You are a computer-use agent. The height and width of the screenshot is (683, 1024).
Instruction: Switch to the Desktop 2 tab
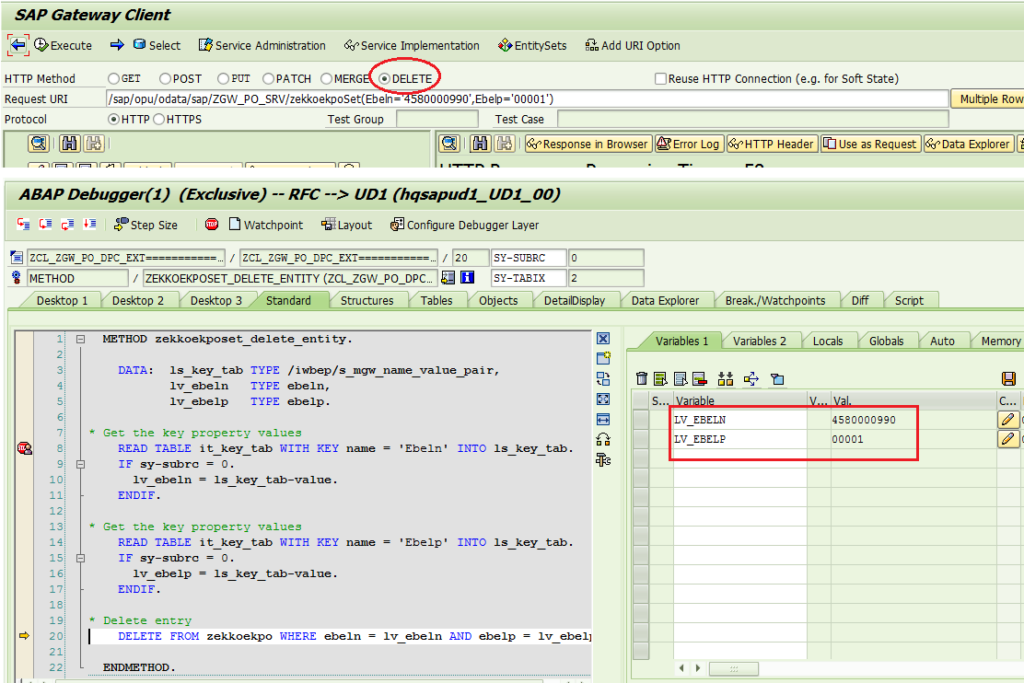[137, 300]
